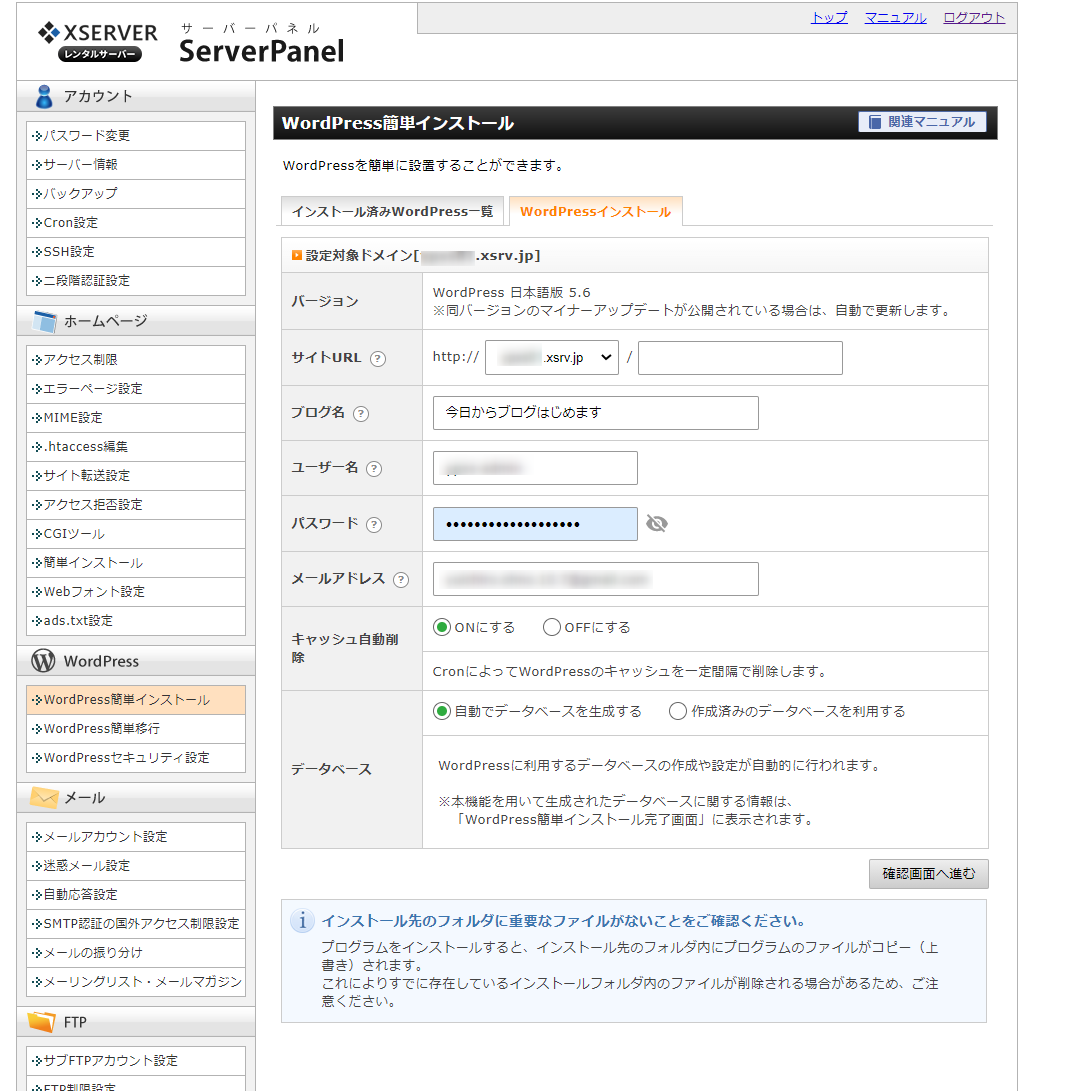Image resolution: width=1088 pixels, height=1091 pixels.
Task: Select OFFにする cache deletion option
Action: pos(552,628)
